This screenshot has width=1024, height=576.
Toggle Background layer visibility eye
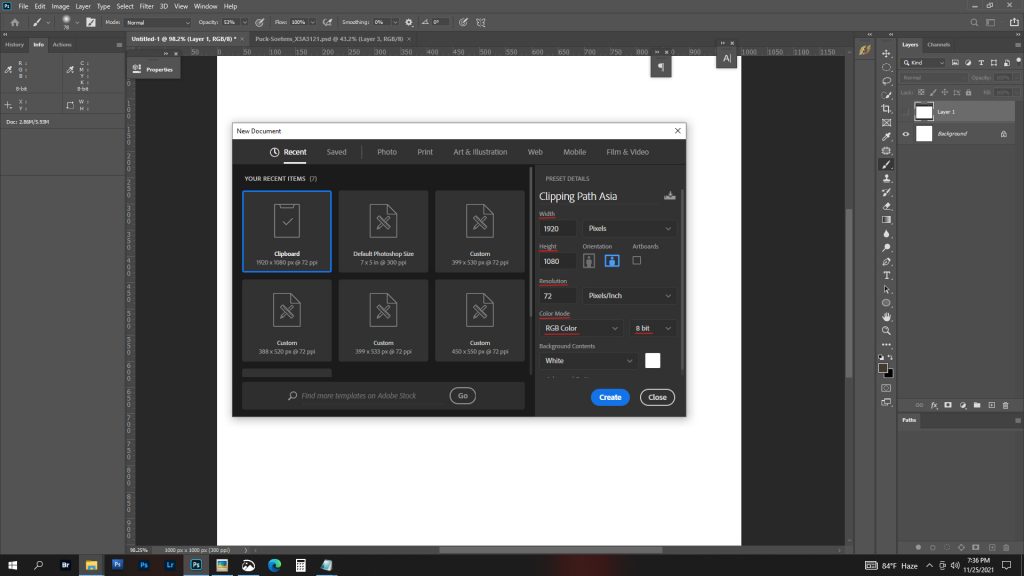[906, 134]
